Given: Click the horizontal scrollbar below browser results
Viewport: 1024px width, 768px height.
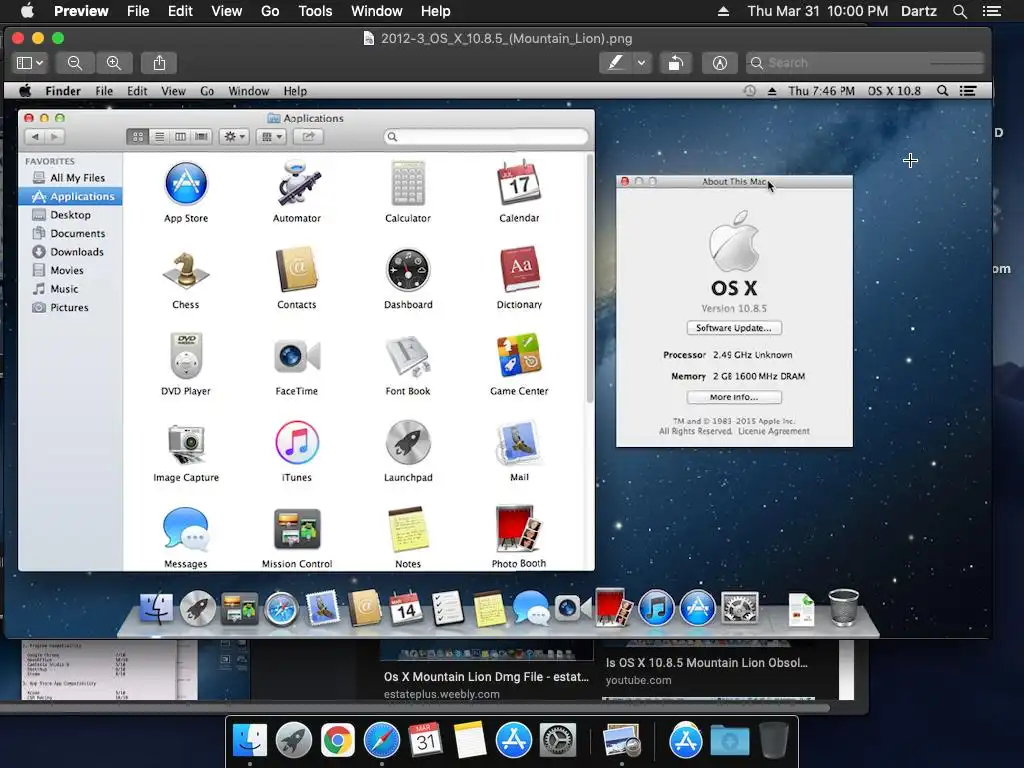Looking at the screenshot, I should click(x=416, y=708).
